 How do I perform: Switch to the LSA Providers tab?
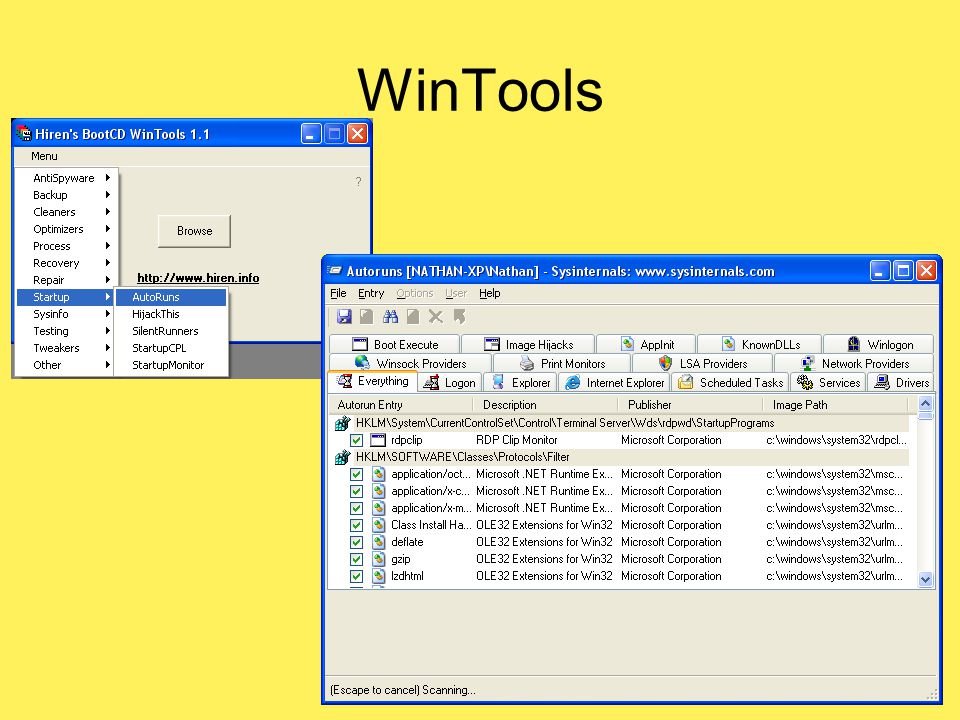702,363
